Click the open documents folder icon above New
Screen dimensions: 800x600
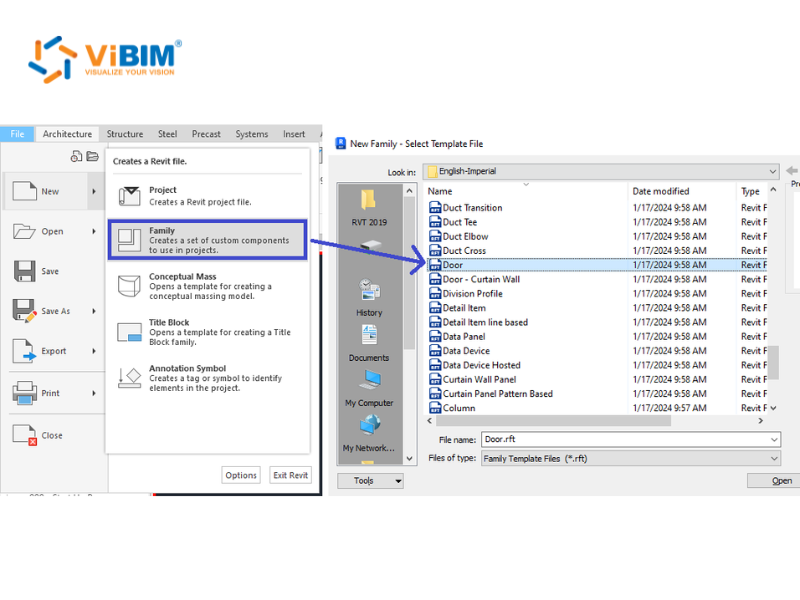(x=92, y=156)
